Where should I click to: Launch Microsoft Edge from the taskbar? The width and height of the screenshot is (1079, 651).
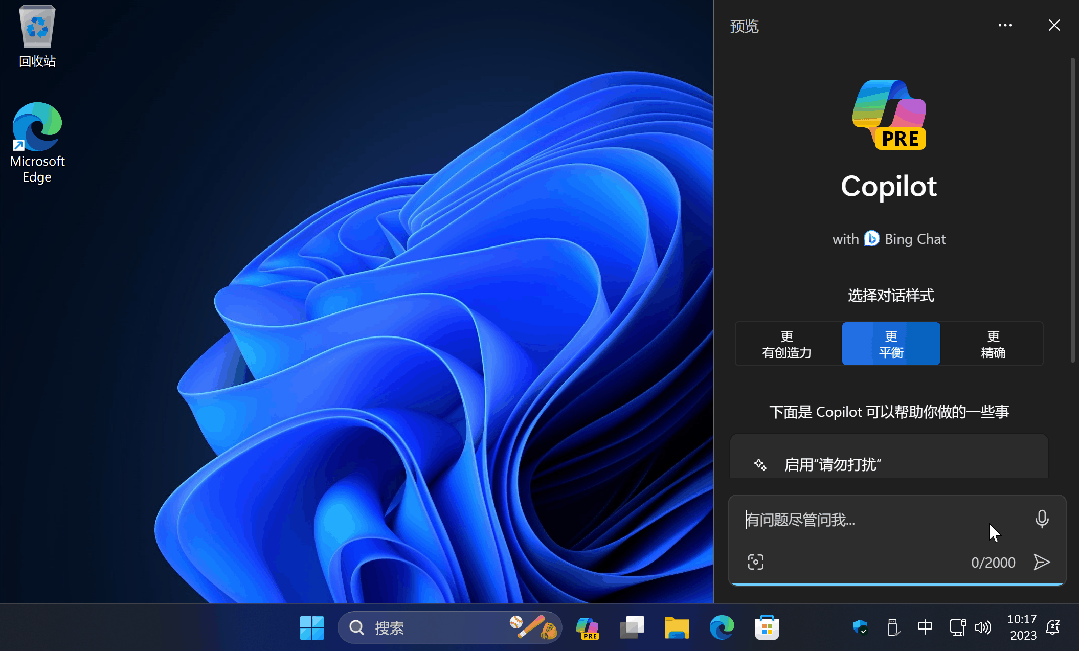(722, 627)
